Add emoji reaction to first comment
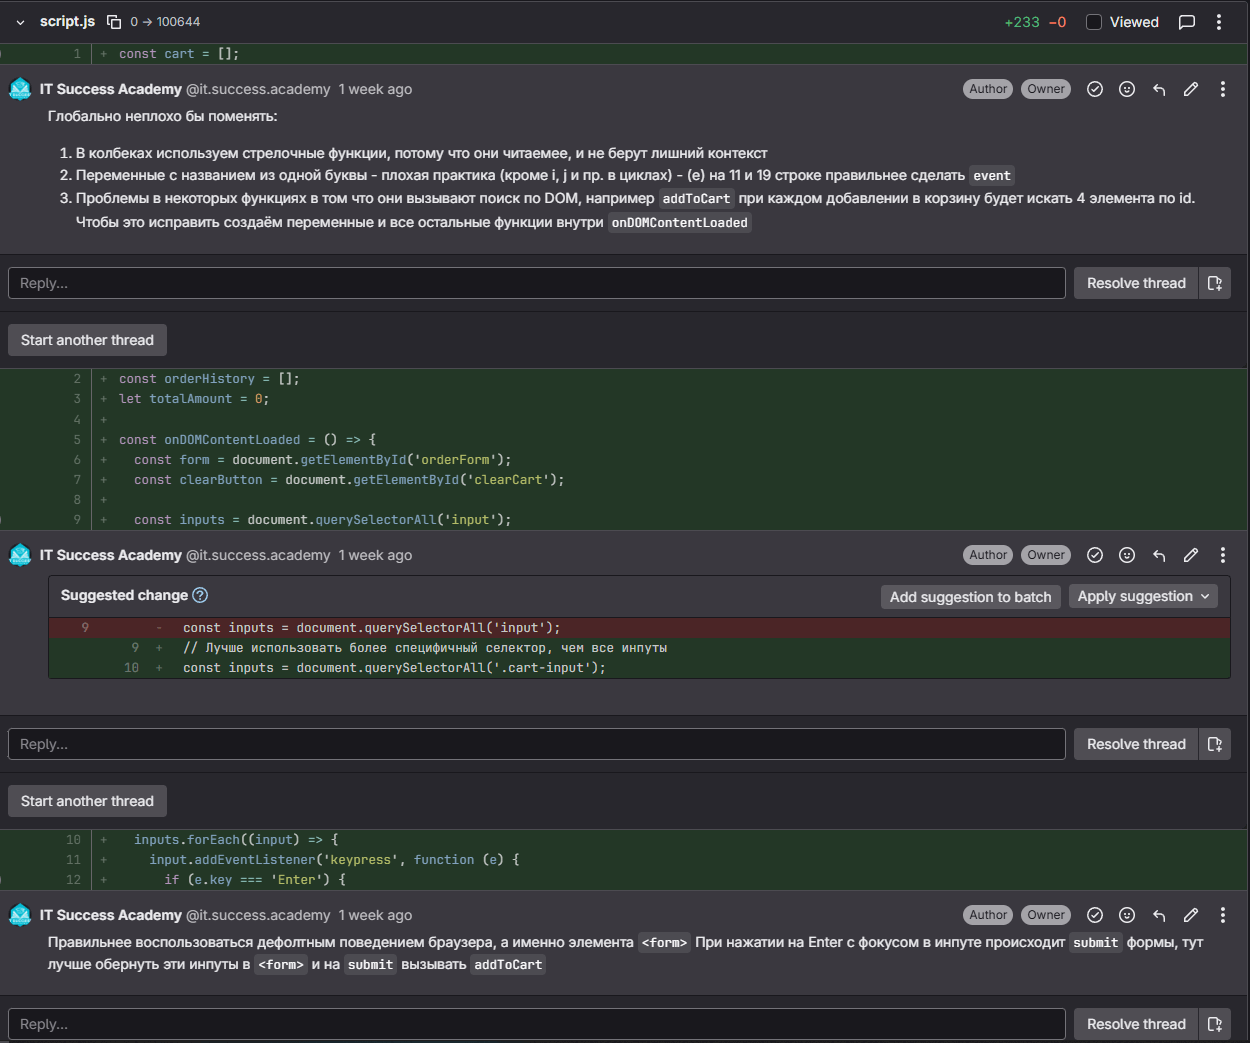1250x1043 pixels. (1127, 89)
